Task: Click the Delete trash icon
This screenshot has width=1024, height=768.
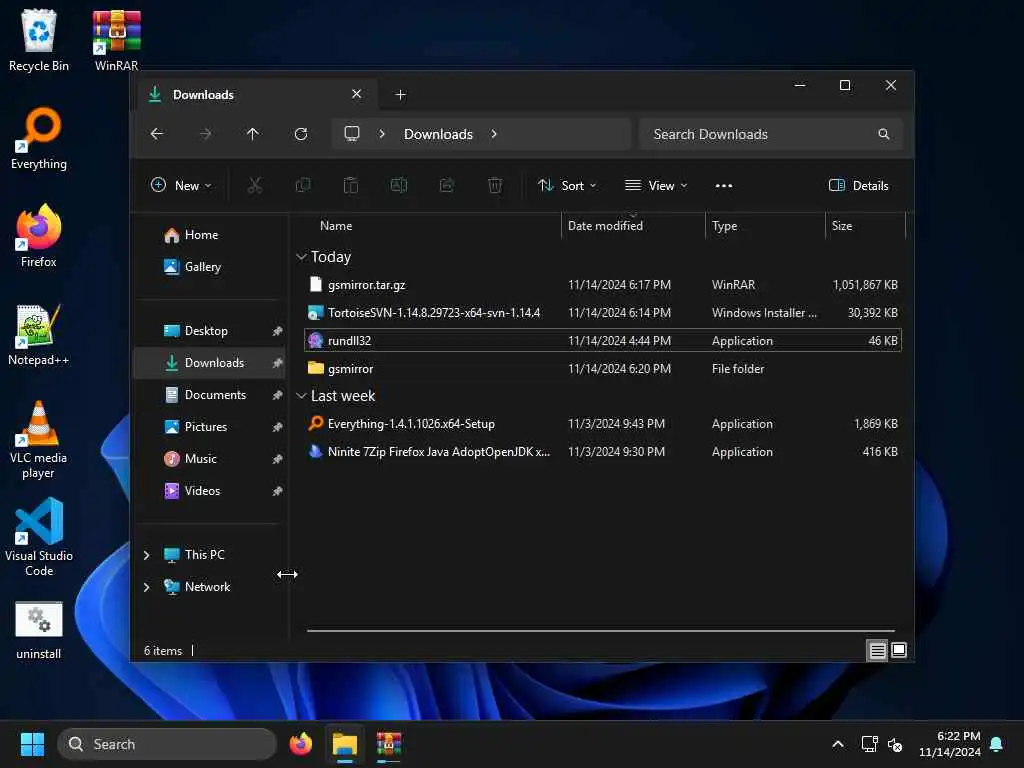Action: tap(495, 185)
